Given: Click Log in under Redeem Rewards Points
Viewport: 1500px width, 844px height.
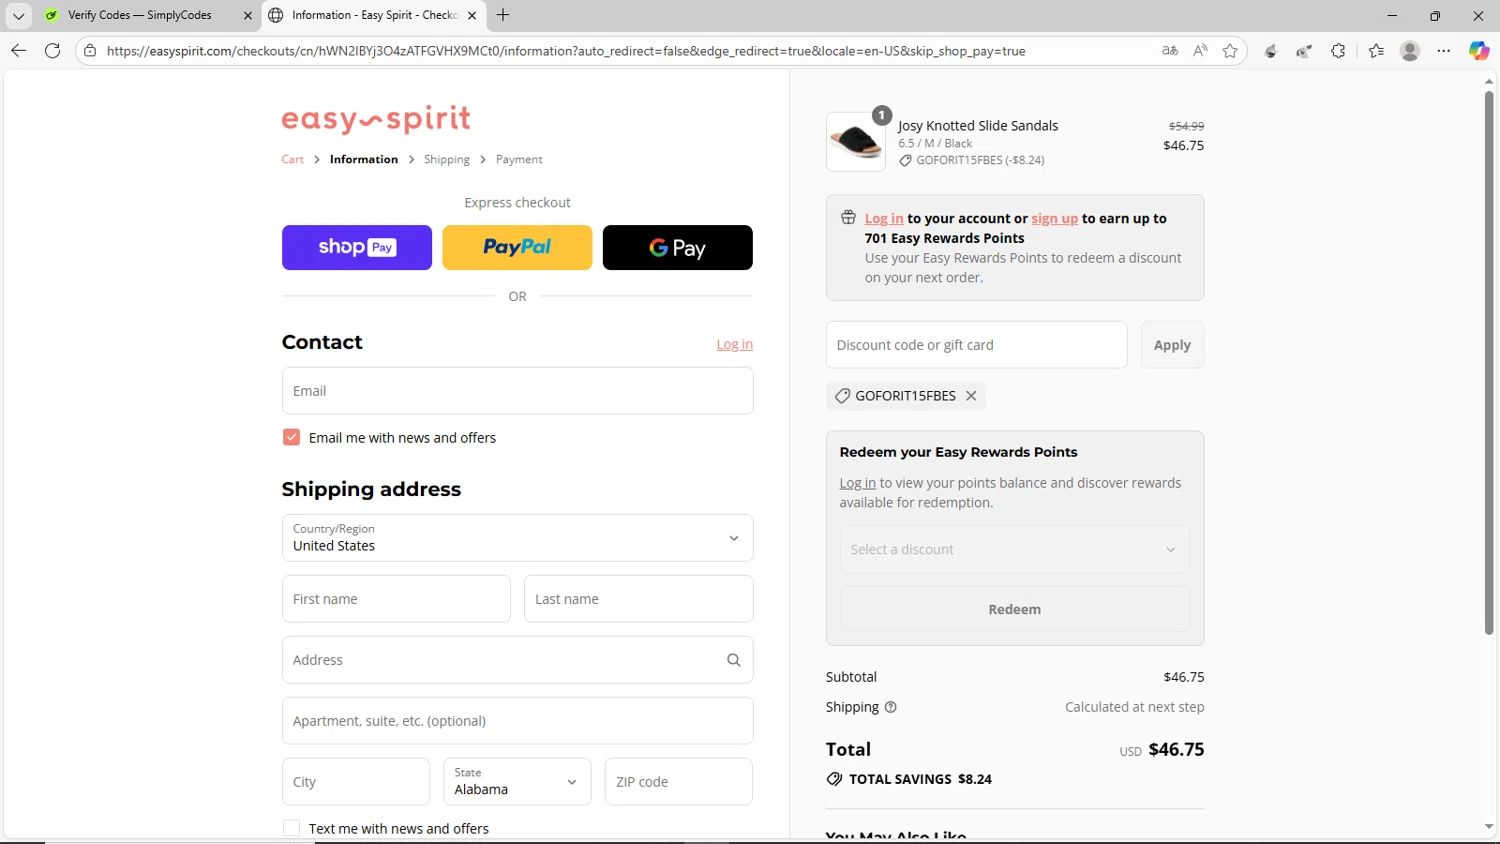Looking at the screenshot, I should [x=858, y=483].
